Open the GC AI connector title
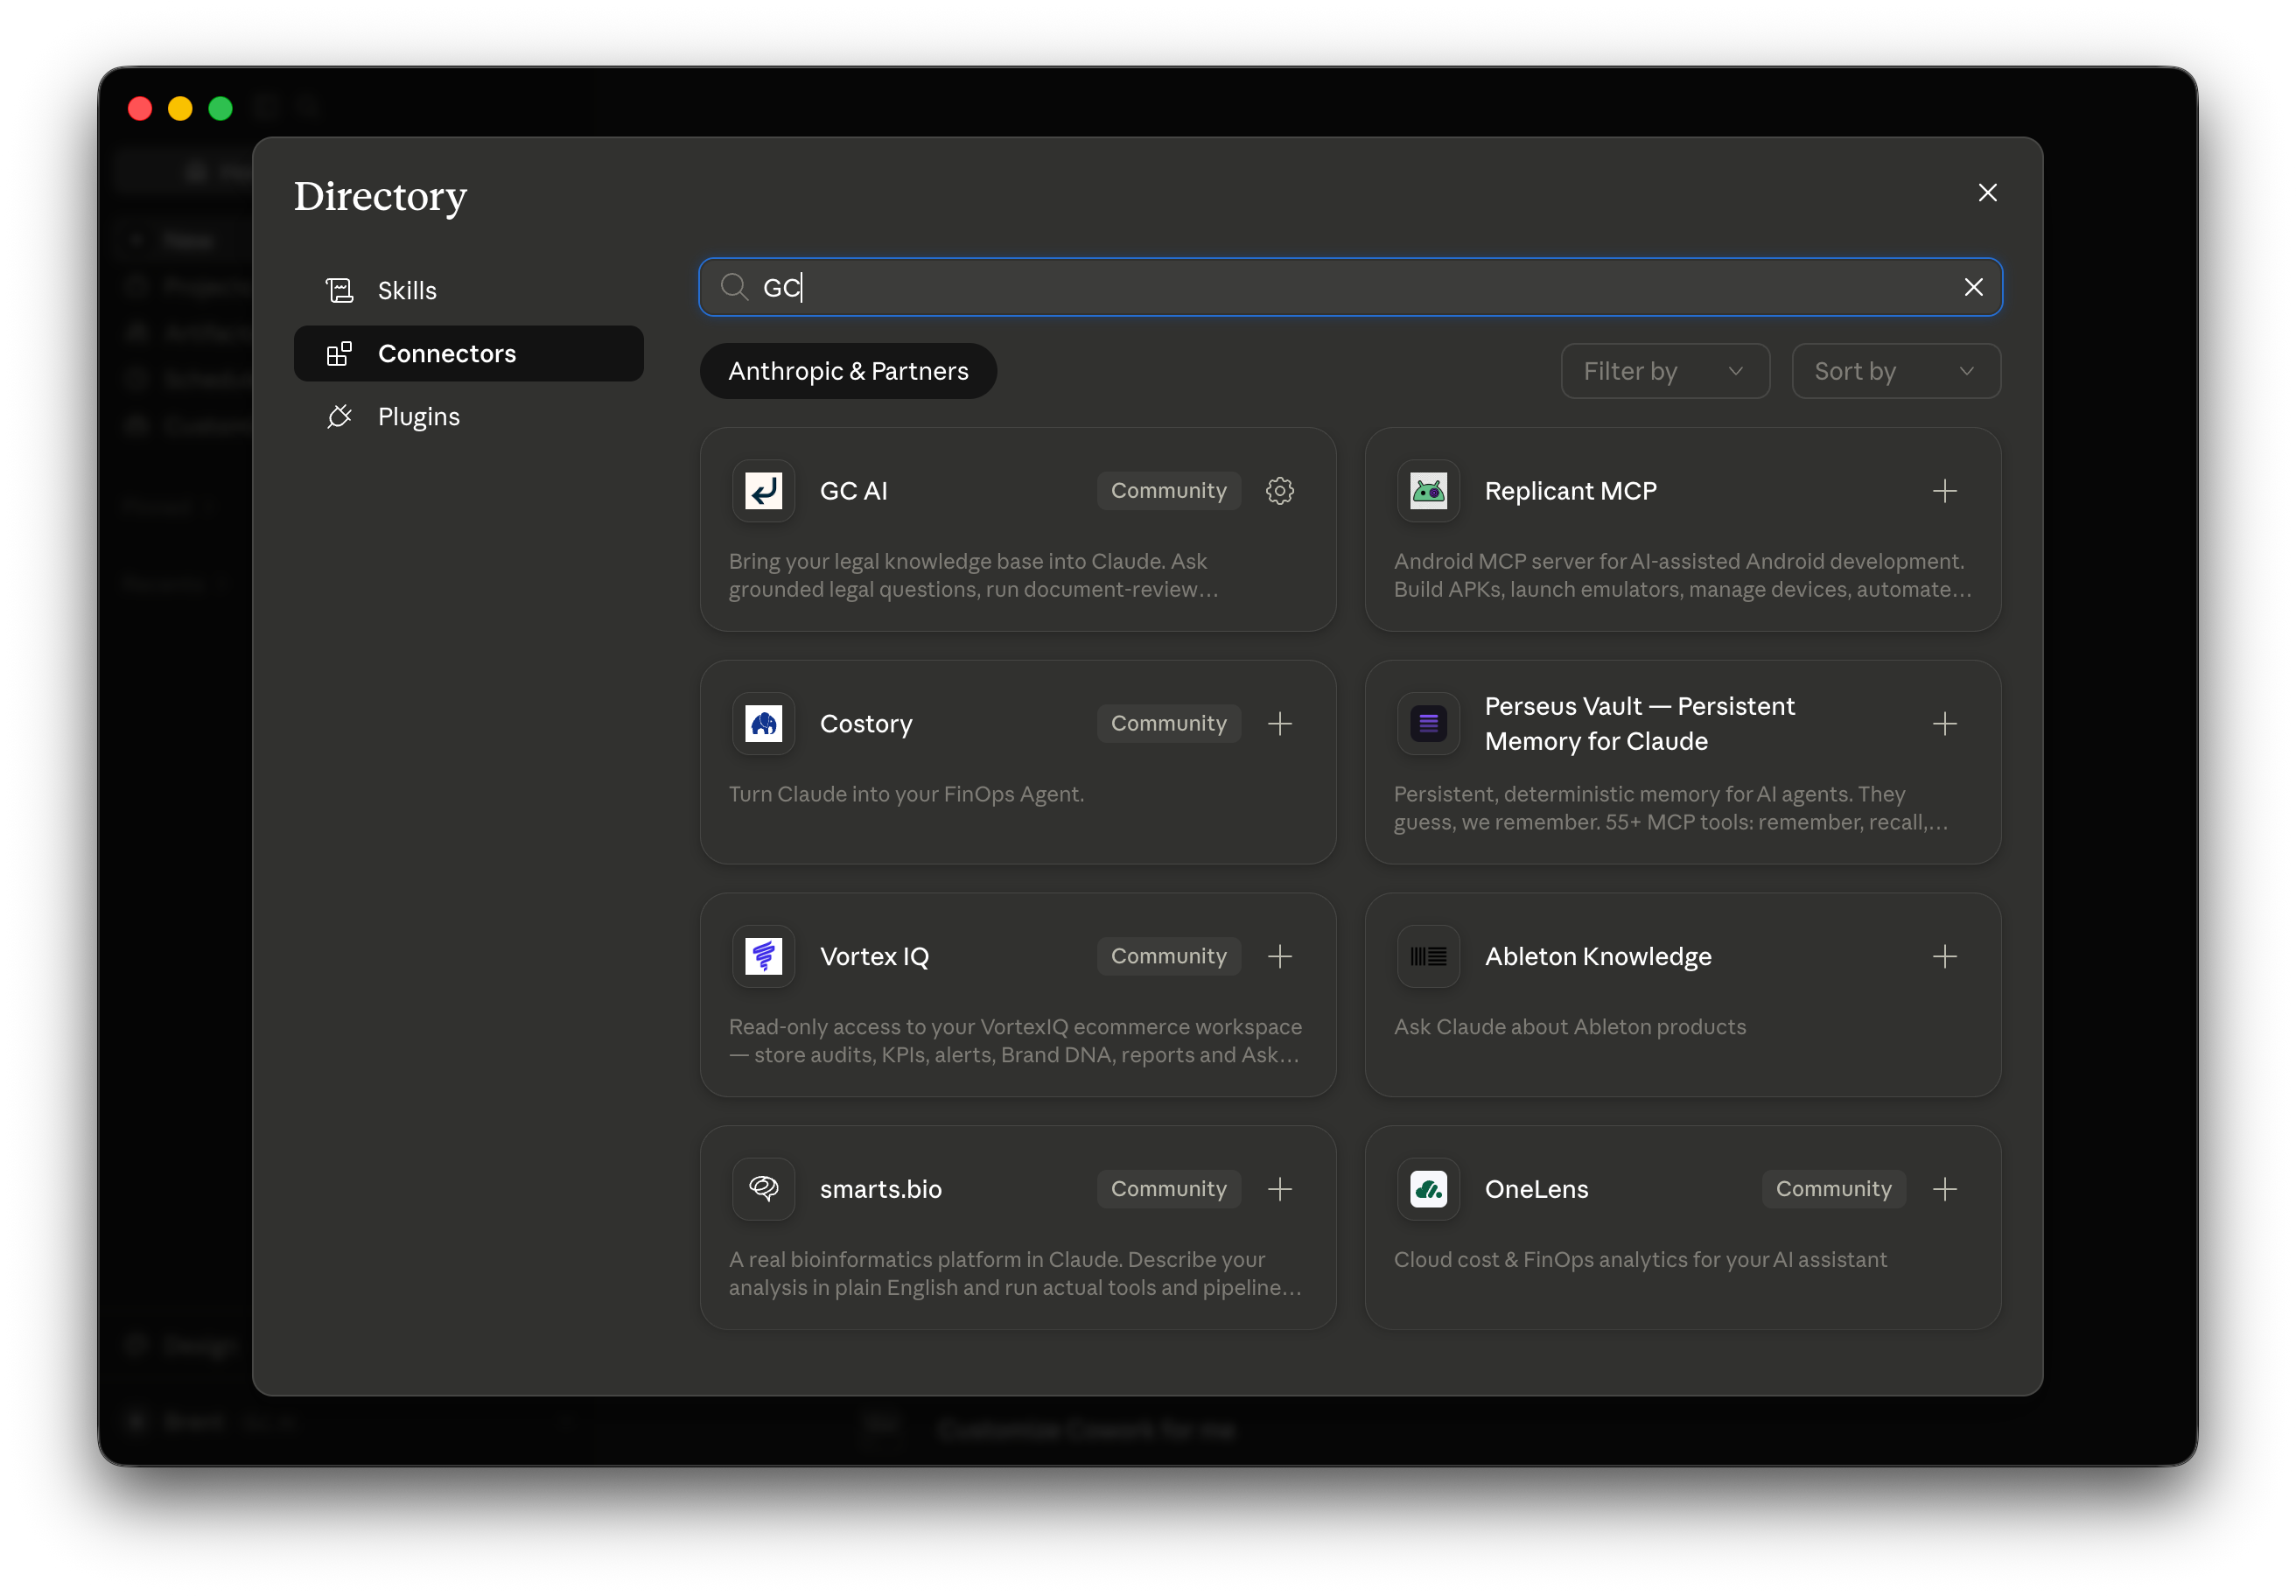This screenshot has width=2296, height=1596. pos(854,491)
